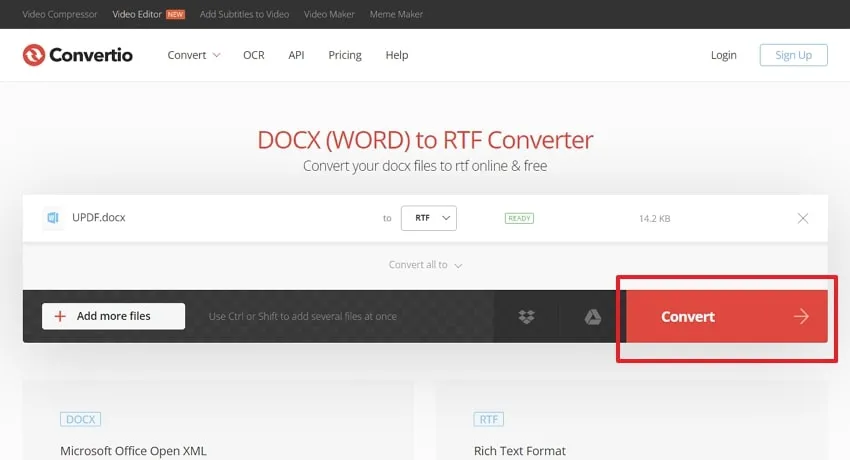Open the Video Compressor link
Image resolution: width=850 pixels, height=460 pixels.
(60, 14)
